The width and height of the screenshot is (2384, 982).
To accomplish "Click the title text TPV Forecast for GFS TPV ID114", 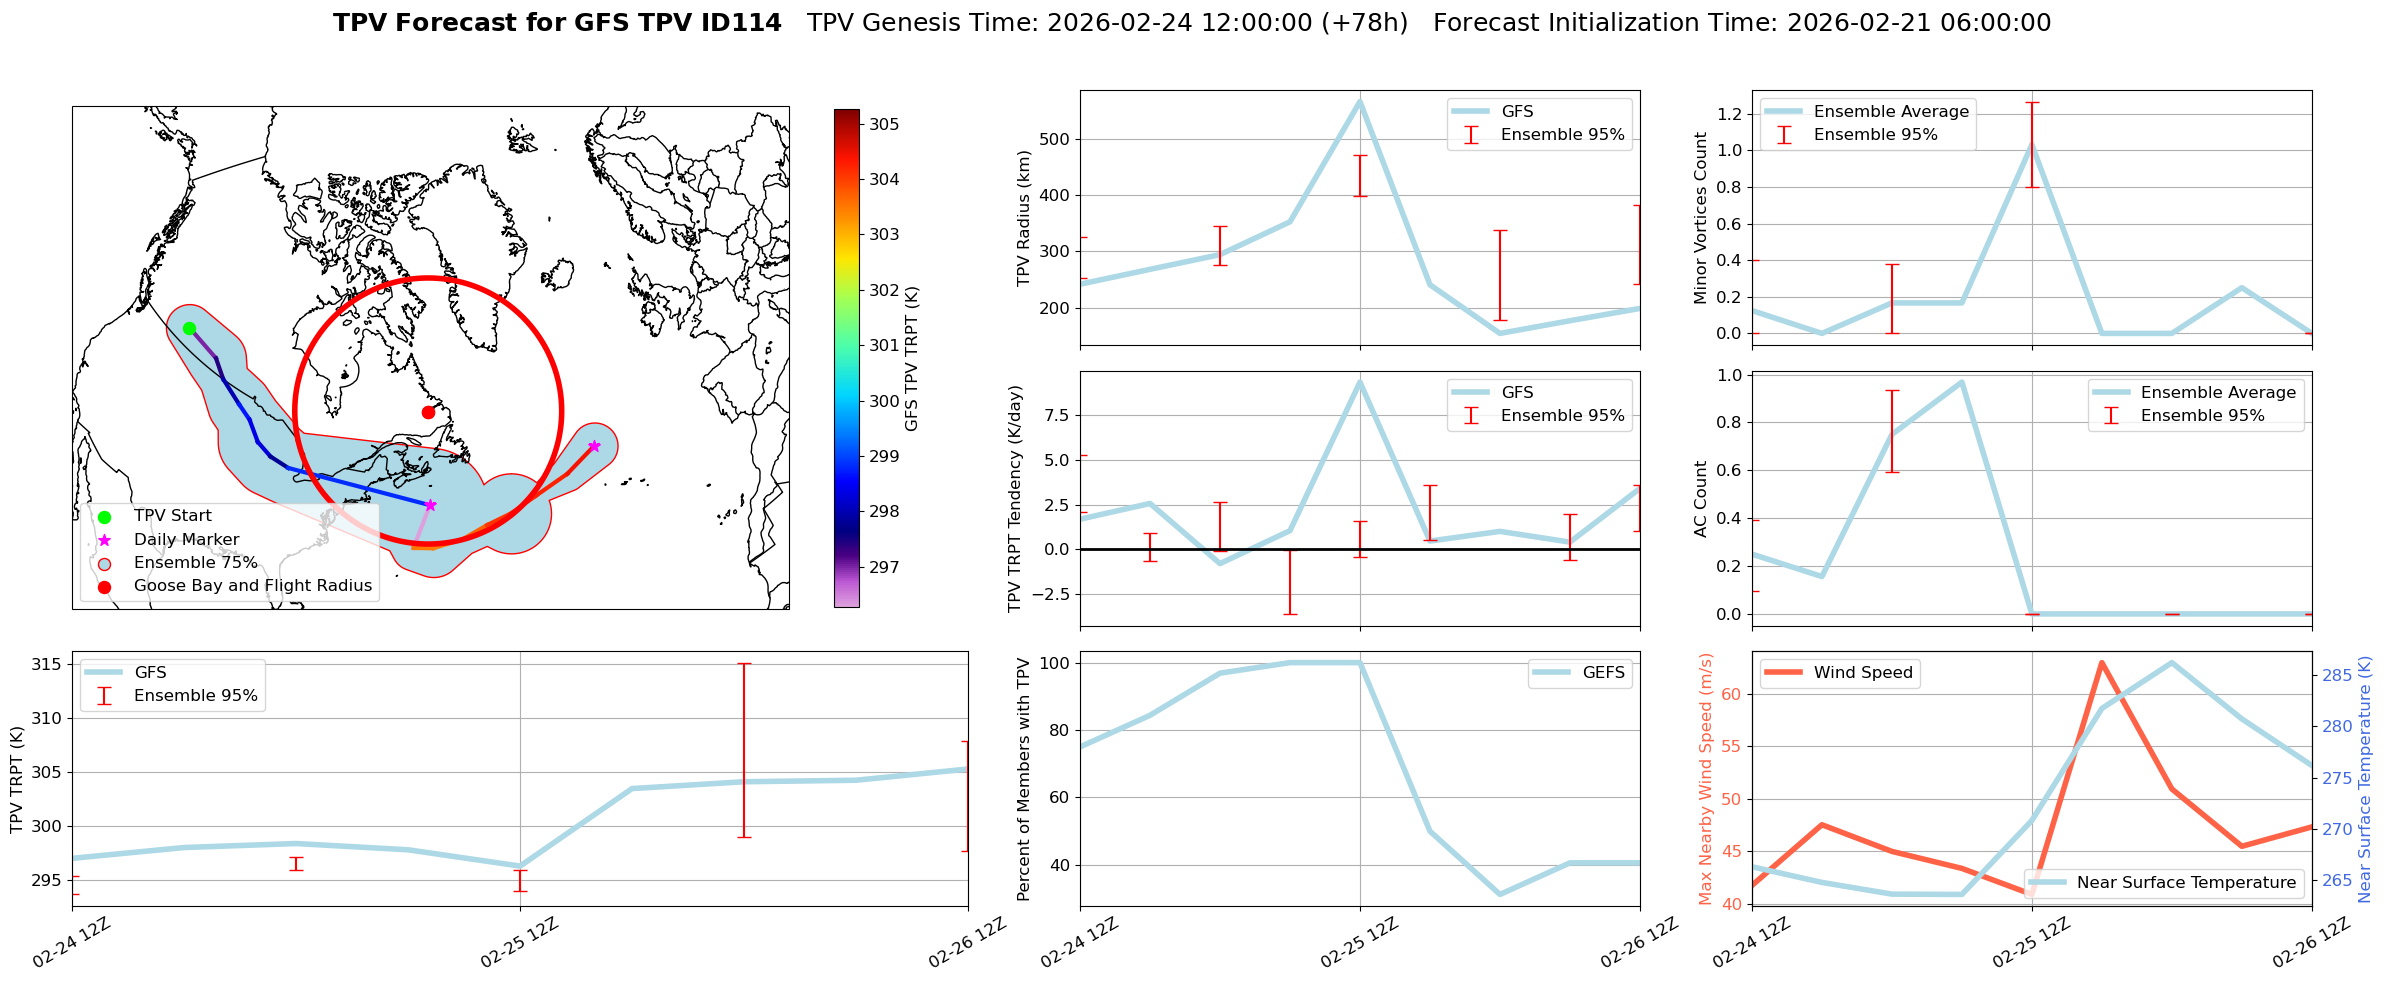I will pos(557,23).
